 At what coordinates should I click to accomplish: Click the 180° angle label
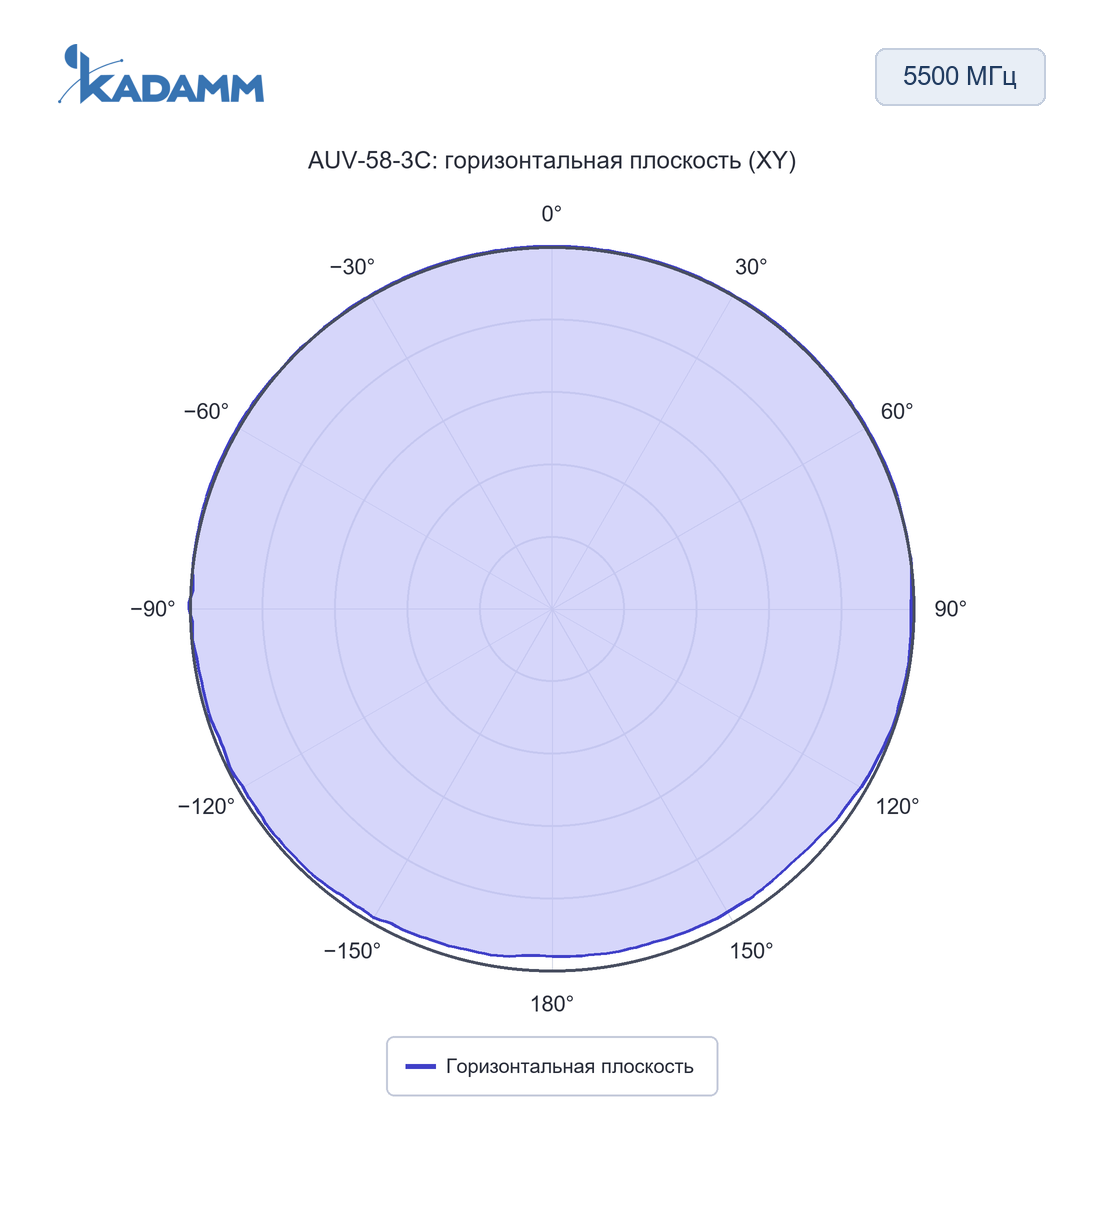click(552, 1004)
